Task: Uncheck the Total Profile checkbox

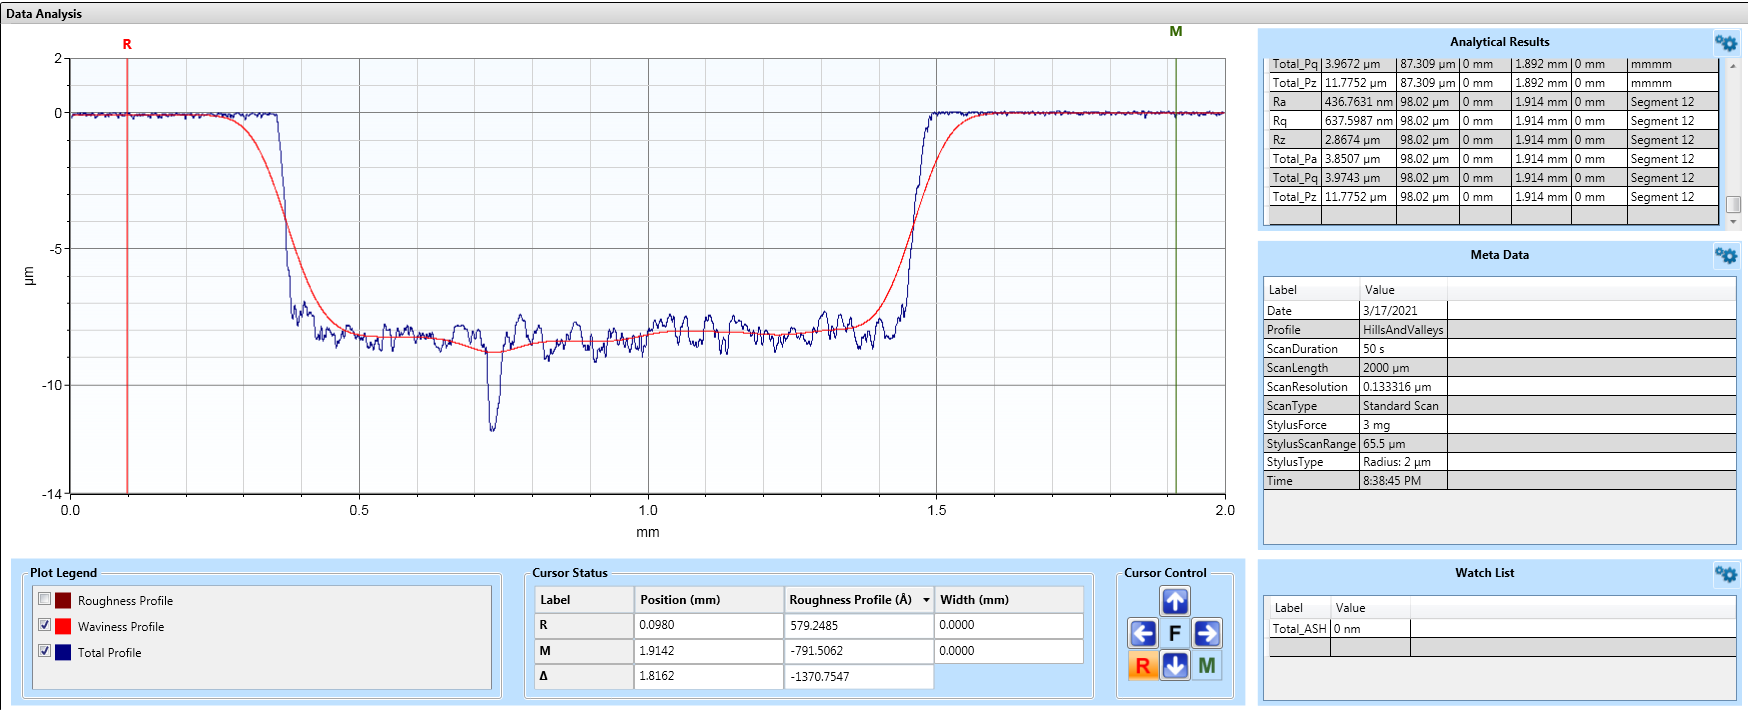Action: (44, 651)
